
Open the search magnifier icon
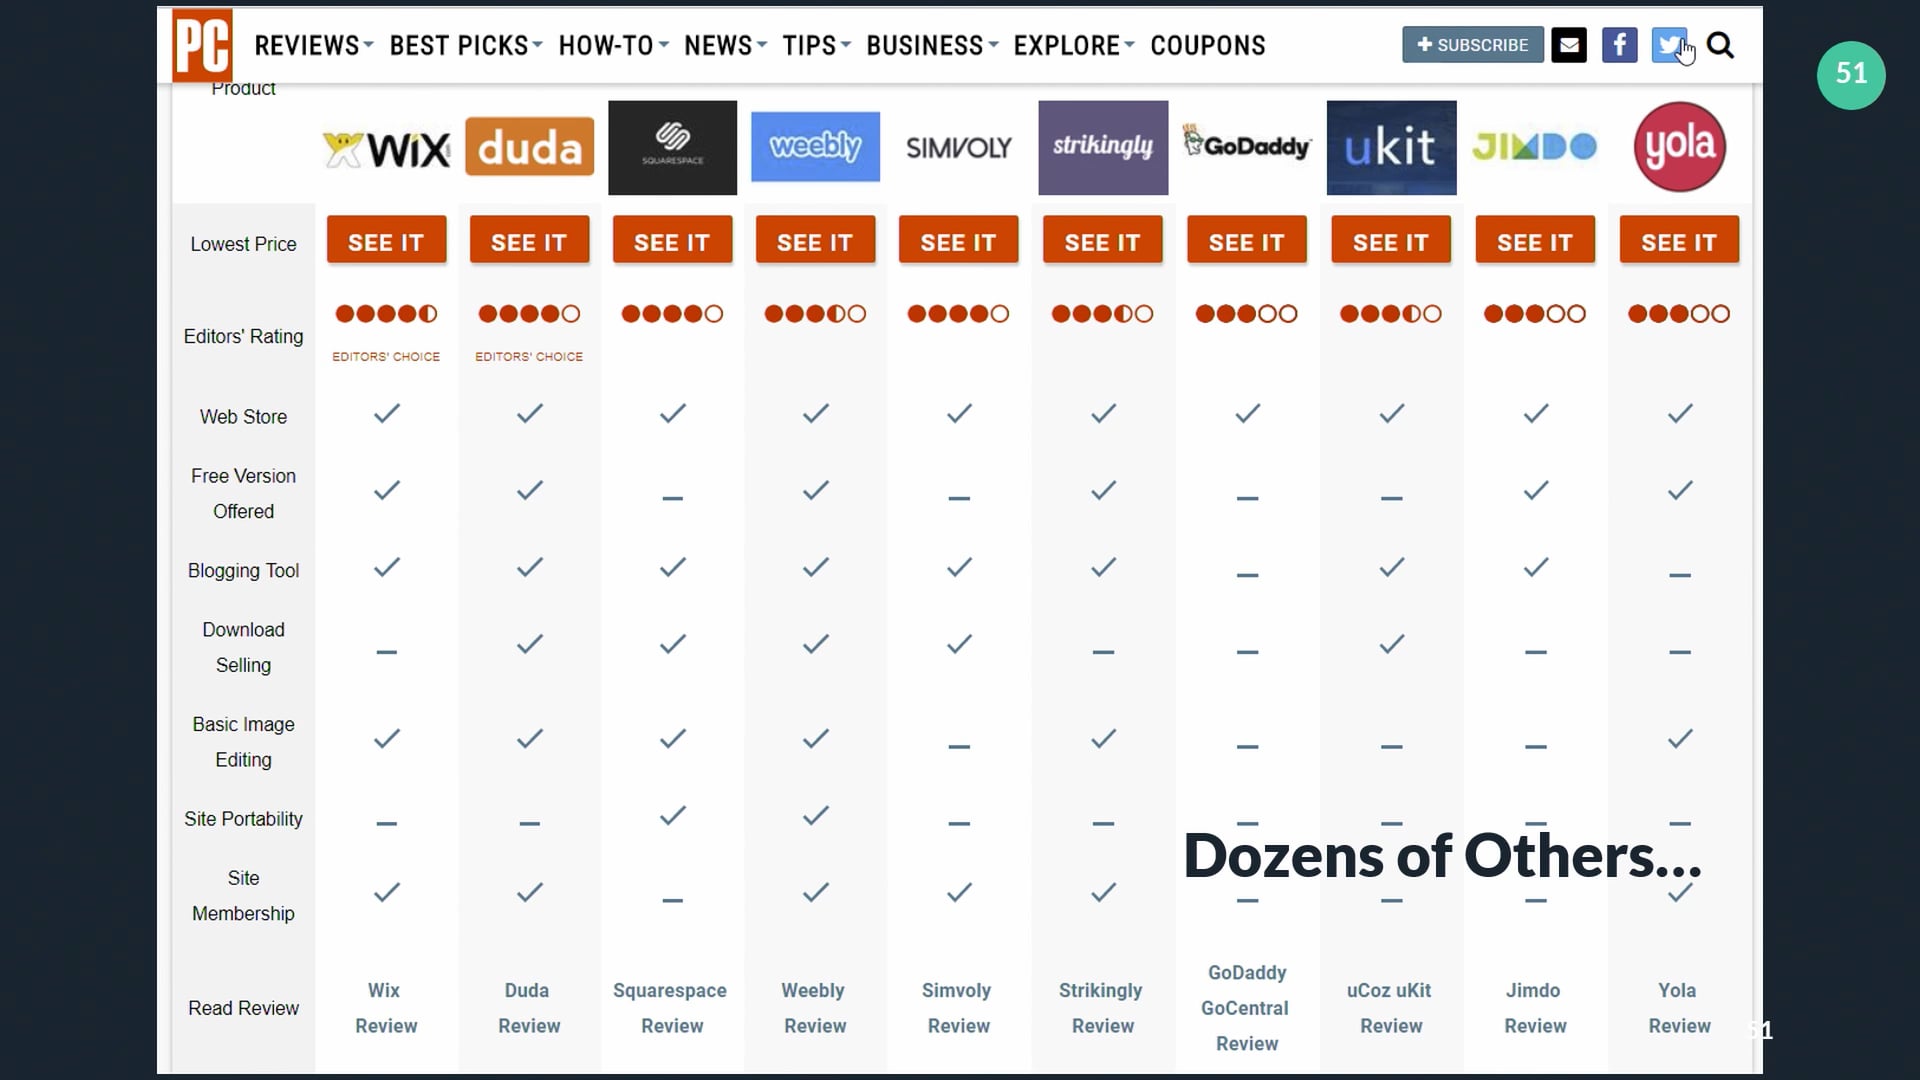click(x=1720, y=45)
